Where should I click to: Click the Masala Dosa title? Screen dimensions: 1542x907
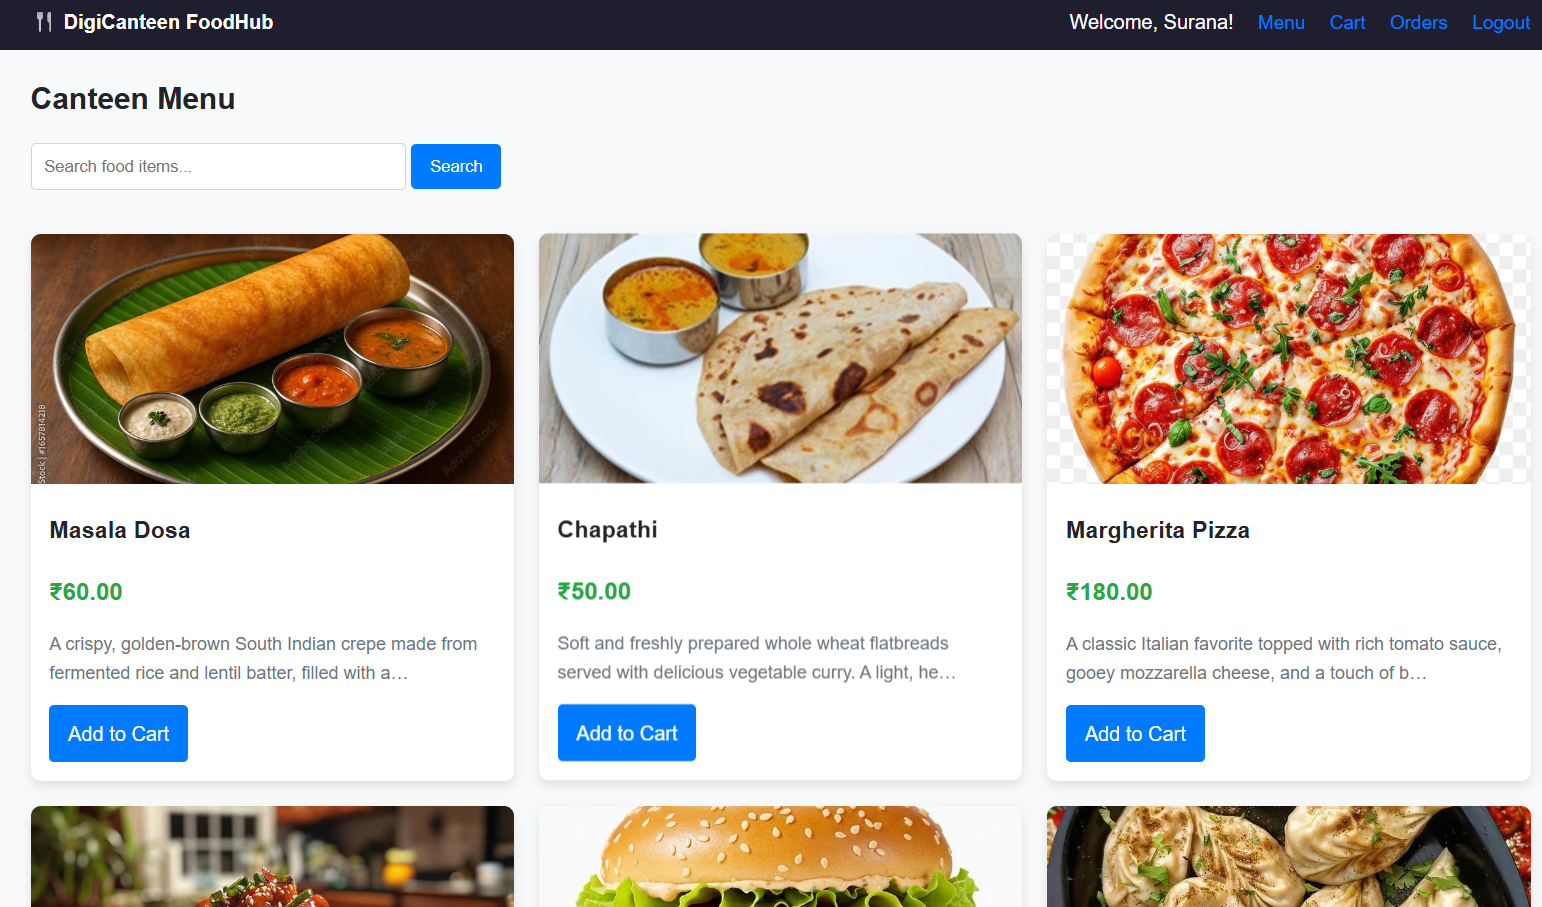pos(120,530)
